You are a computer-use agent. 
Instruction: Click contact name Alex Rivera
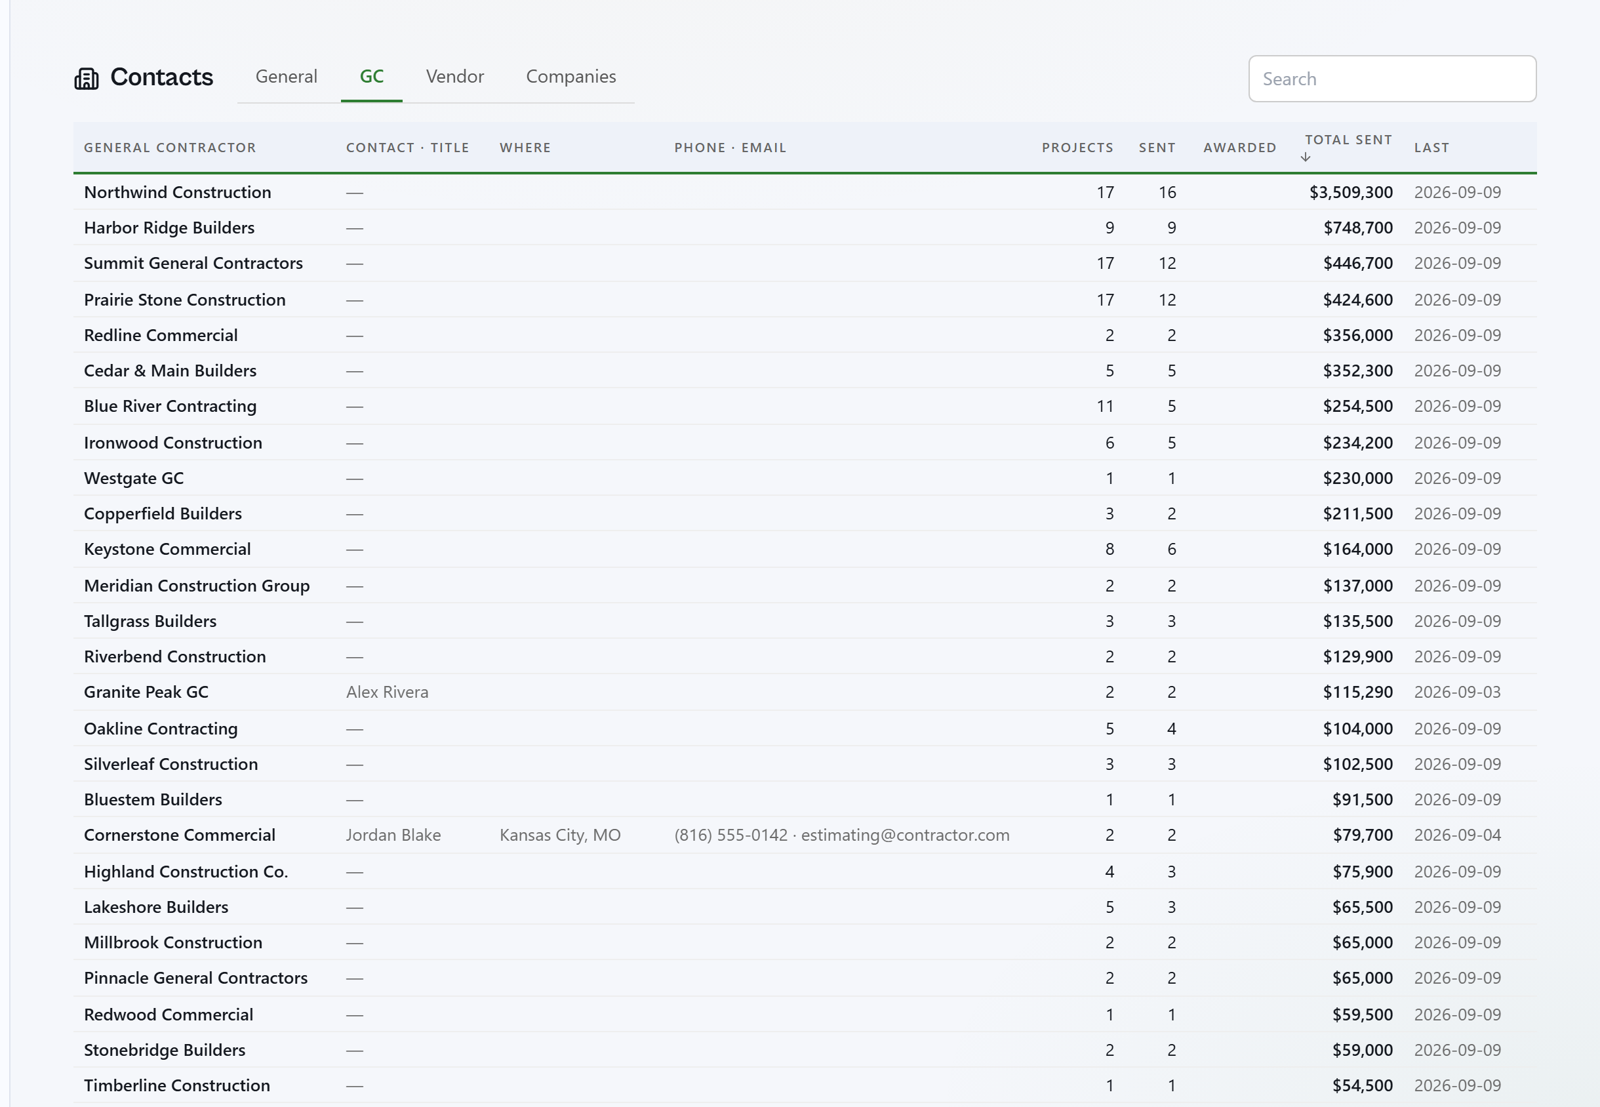(387, 692)
